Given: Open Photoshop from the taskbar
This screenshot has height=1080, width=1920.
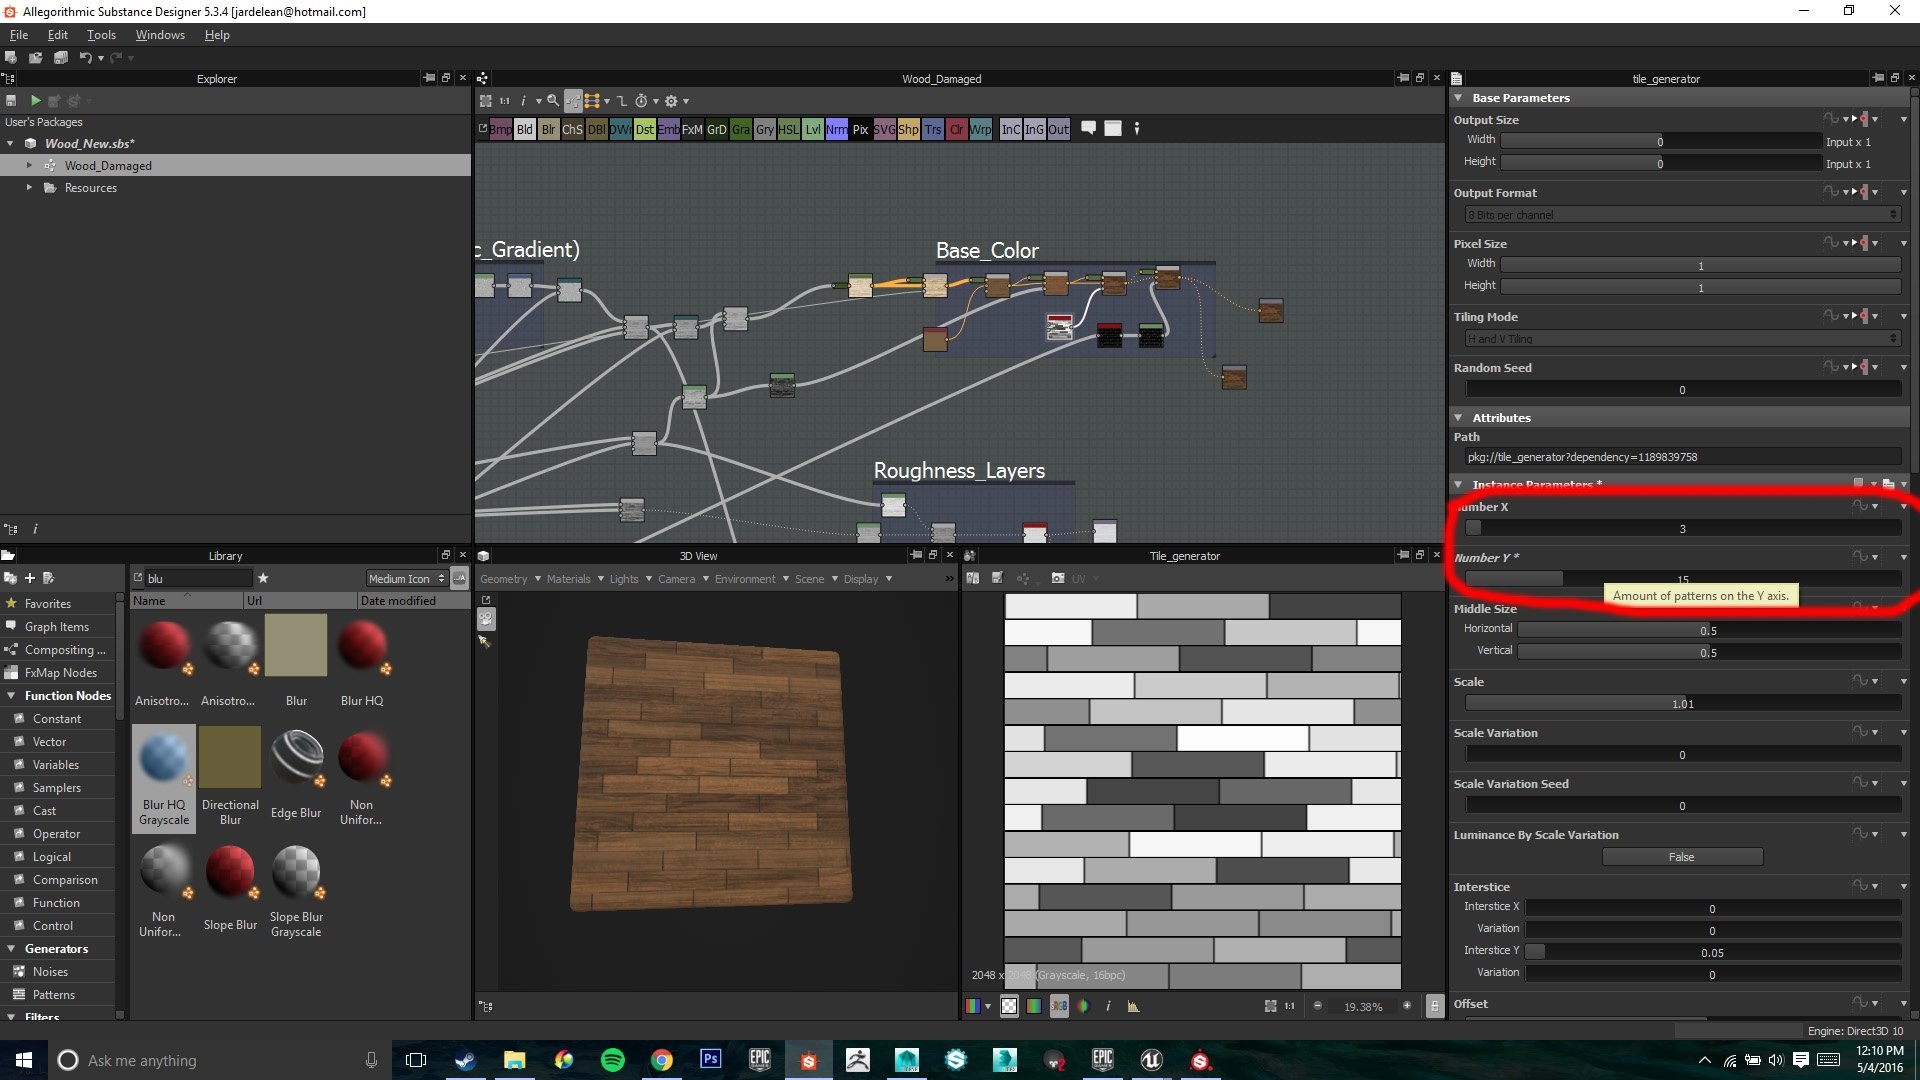Looking at the screenshot, I should click(711, 1060).
